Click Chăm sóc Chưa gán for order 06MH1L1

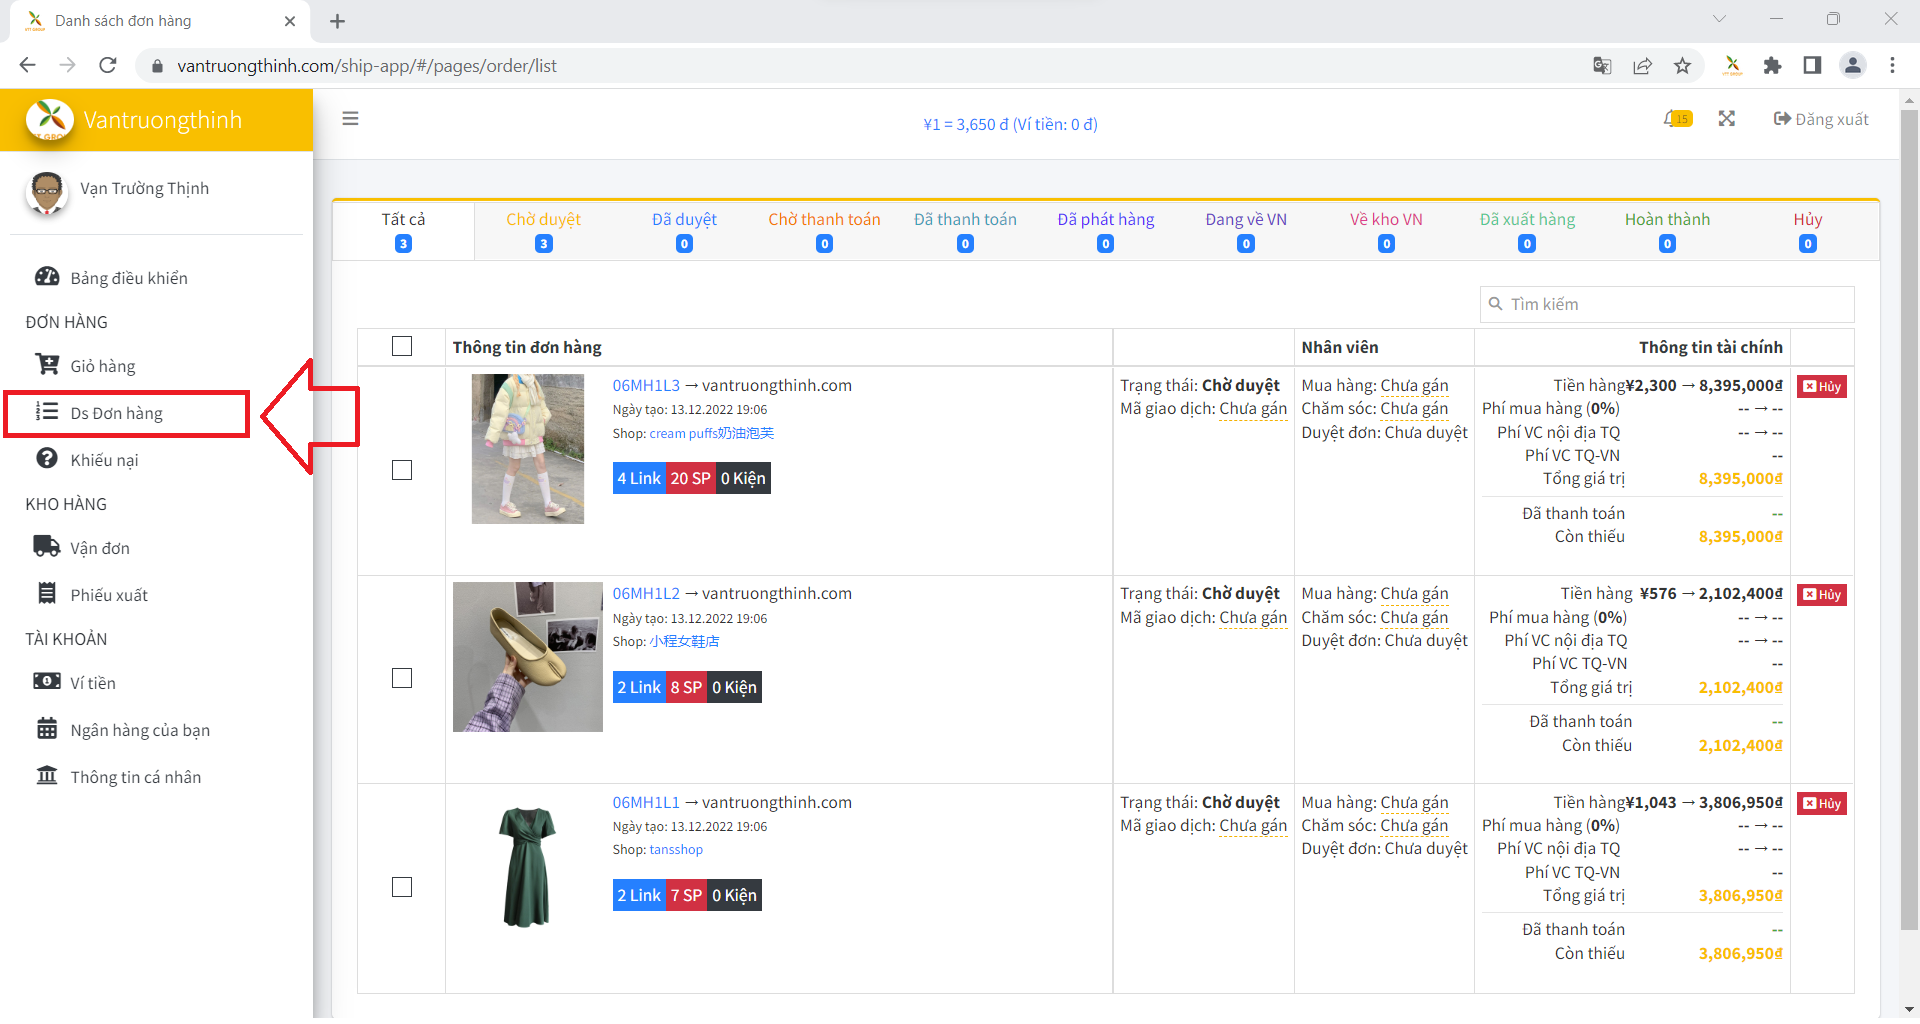pos(1414,825)
